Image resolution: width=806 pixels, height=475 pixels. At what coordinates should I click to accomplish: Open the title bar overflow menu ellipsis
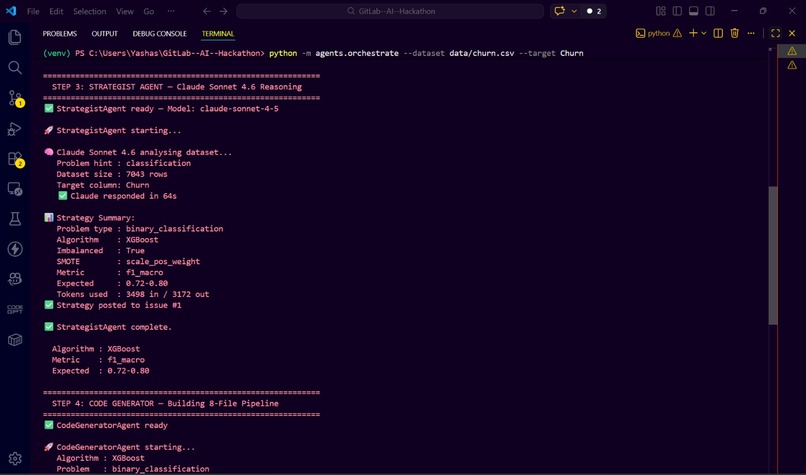point(171,11)
